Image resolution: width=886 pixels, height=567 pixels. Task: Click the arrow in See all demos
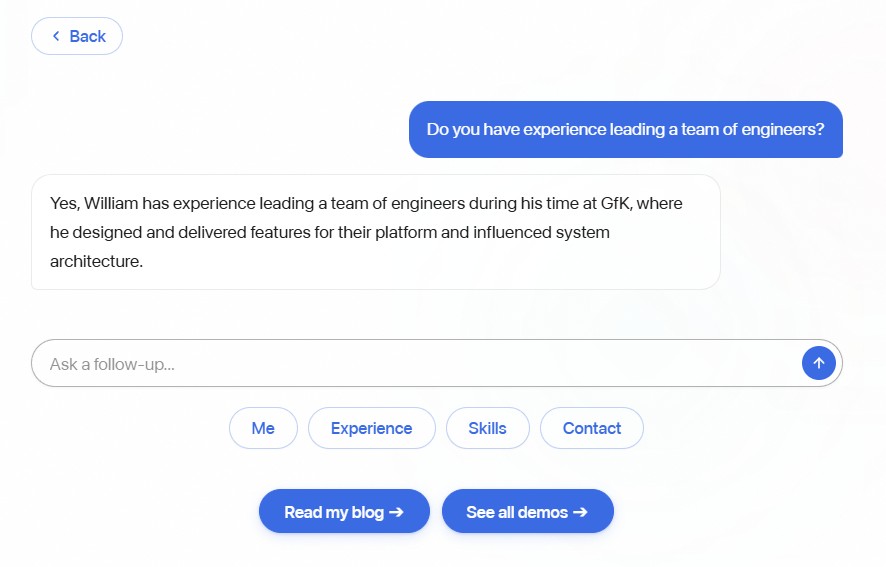pos(580,512)
